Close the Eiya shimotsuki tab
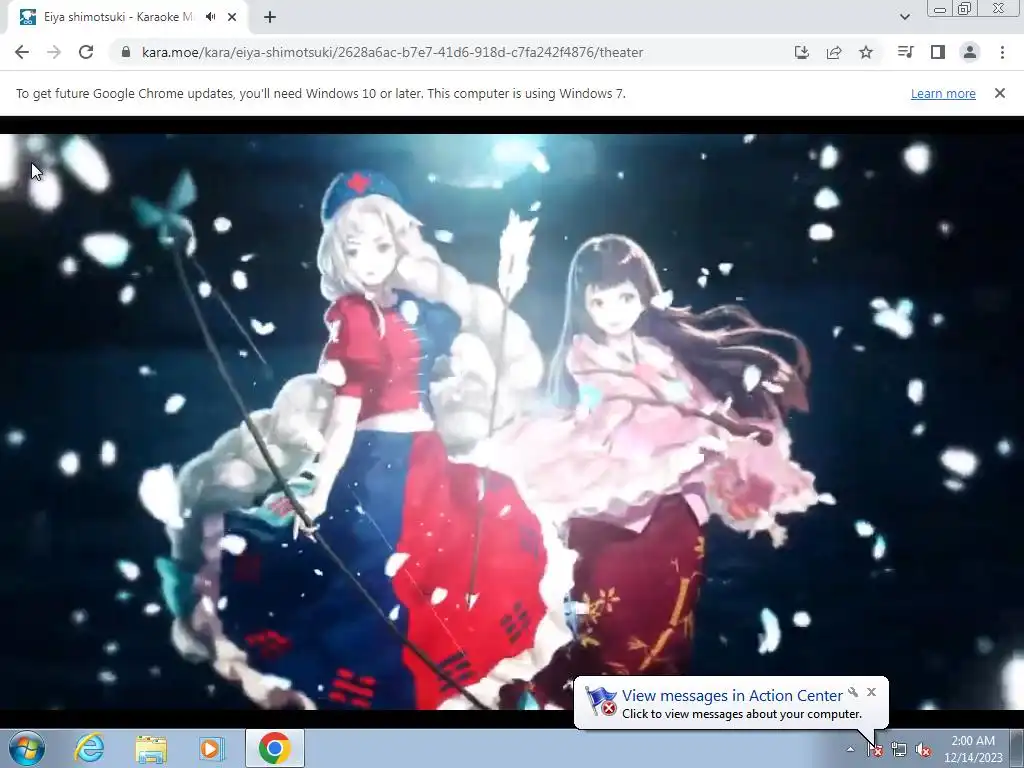1024x768 pixels. coord(232,17)
